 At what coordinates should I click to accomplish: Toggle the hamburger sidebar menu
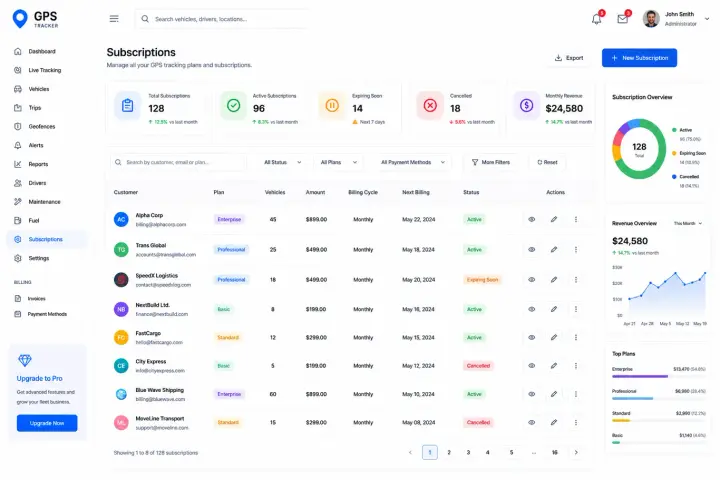[x=114, y=19]
